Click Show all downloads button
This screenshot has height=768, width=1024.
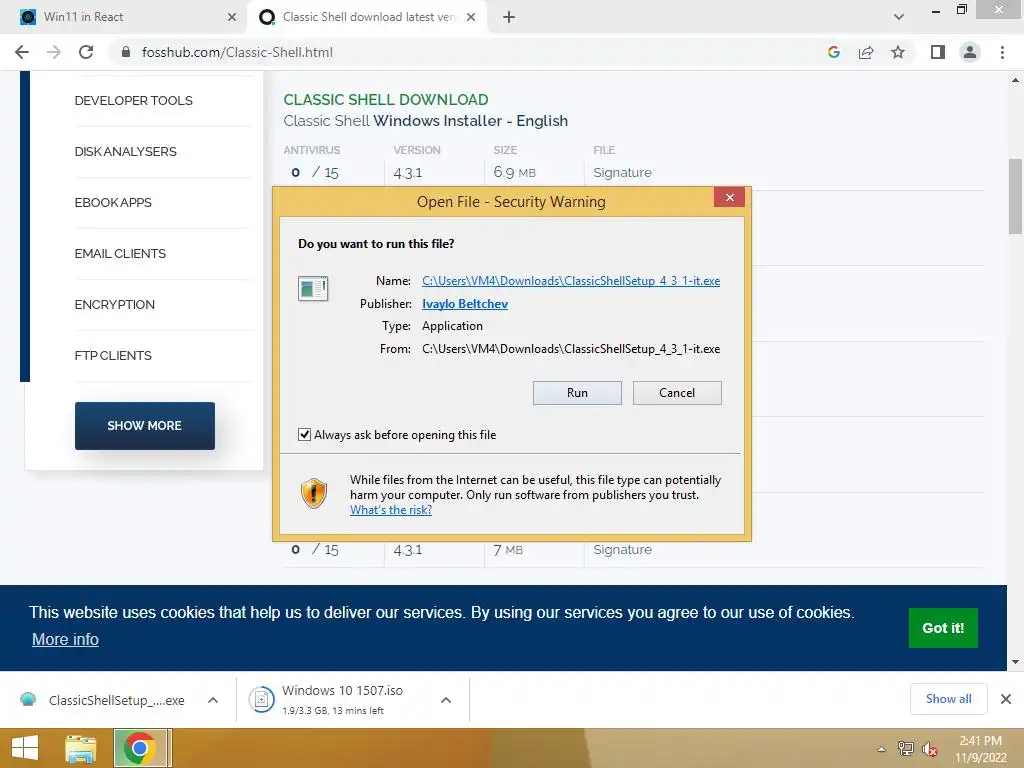948,699
